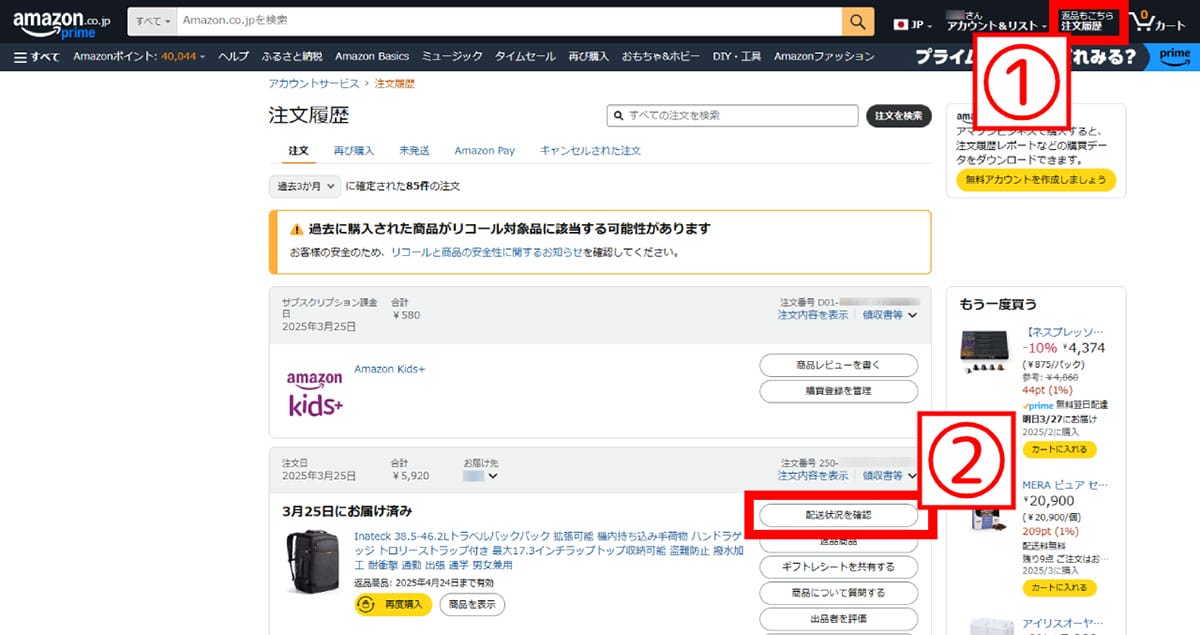Click the yellow 再度購入 button
This screenshot has width=1200, height=635.
point(393,604)
